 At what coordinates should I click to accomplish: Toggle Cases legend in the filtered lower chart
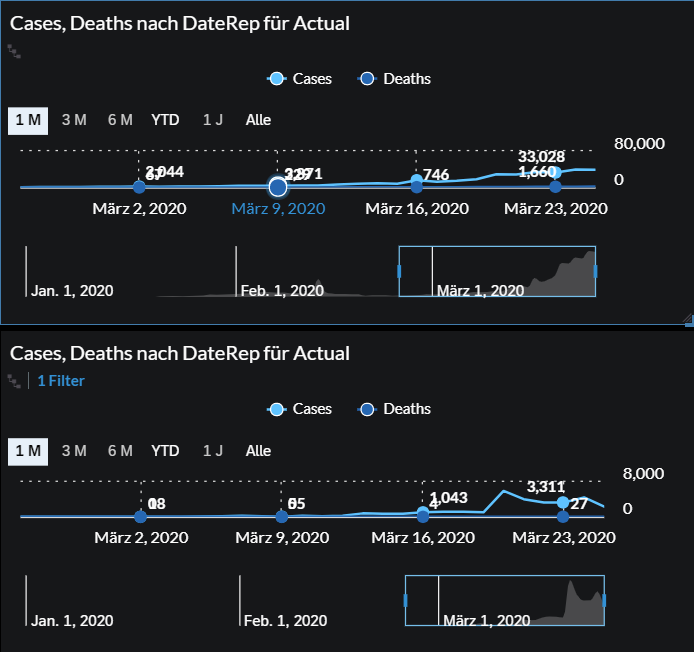(x=301, y=409)
